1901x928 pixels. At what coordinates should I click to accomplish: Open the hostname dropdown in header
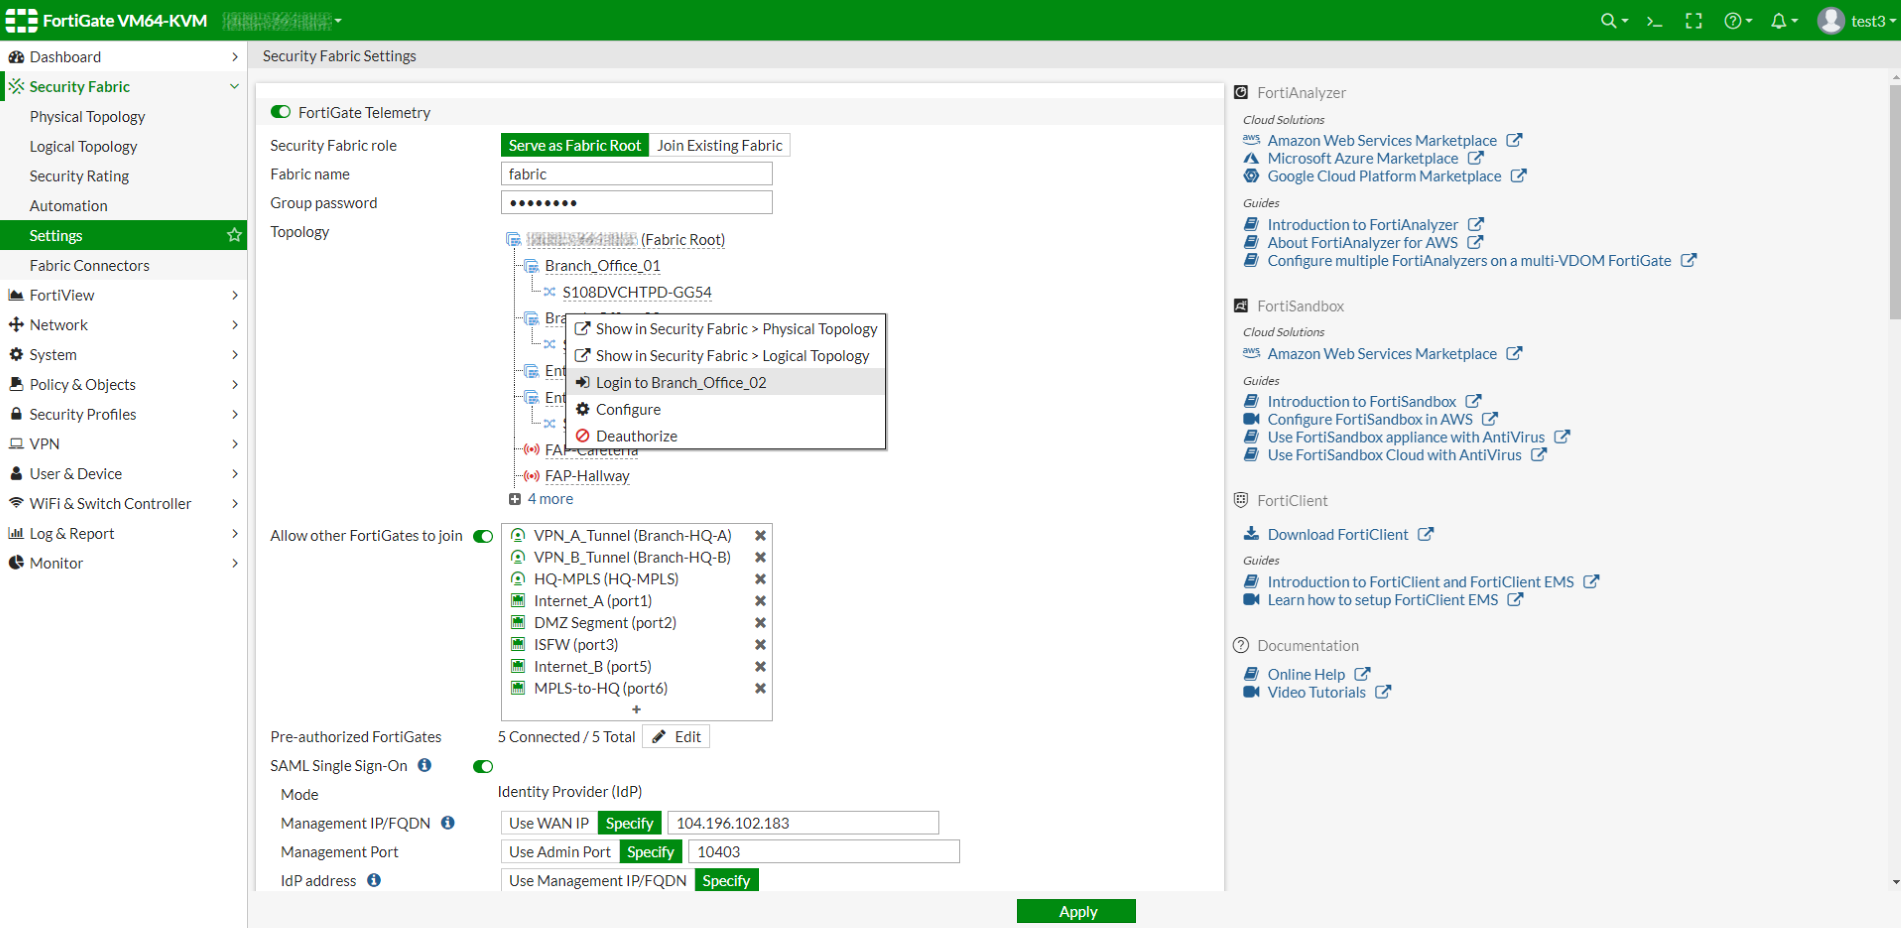tap(282, 20)
